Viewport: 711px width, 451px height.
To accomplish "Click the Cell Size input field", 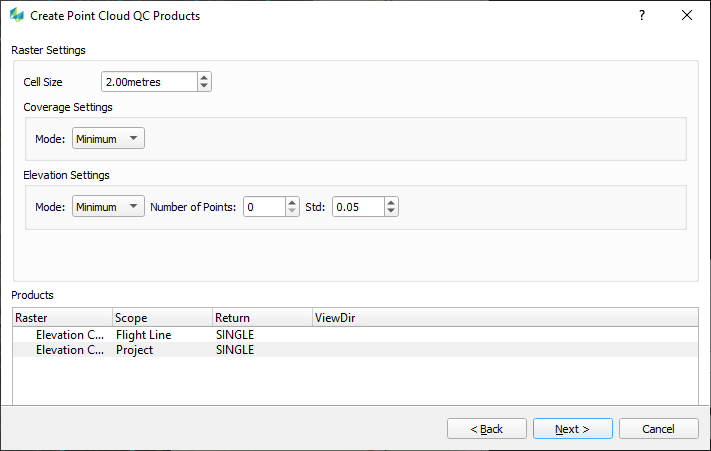I will (x=148, y=82).
